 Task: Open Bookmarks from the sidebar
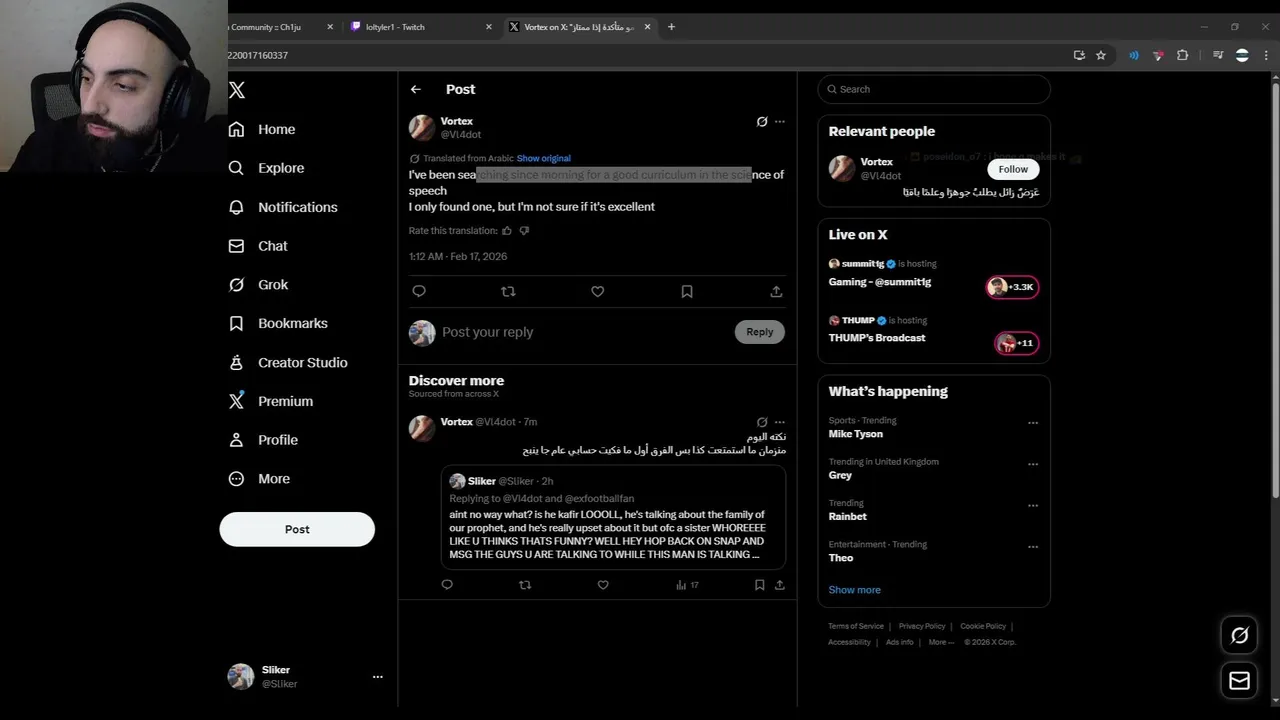point(278,324)
